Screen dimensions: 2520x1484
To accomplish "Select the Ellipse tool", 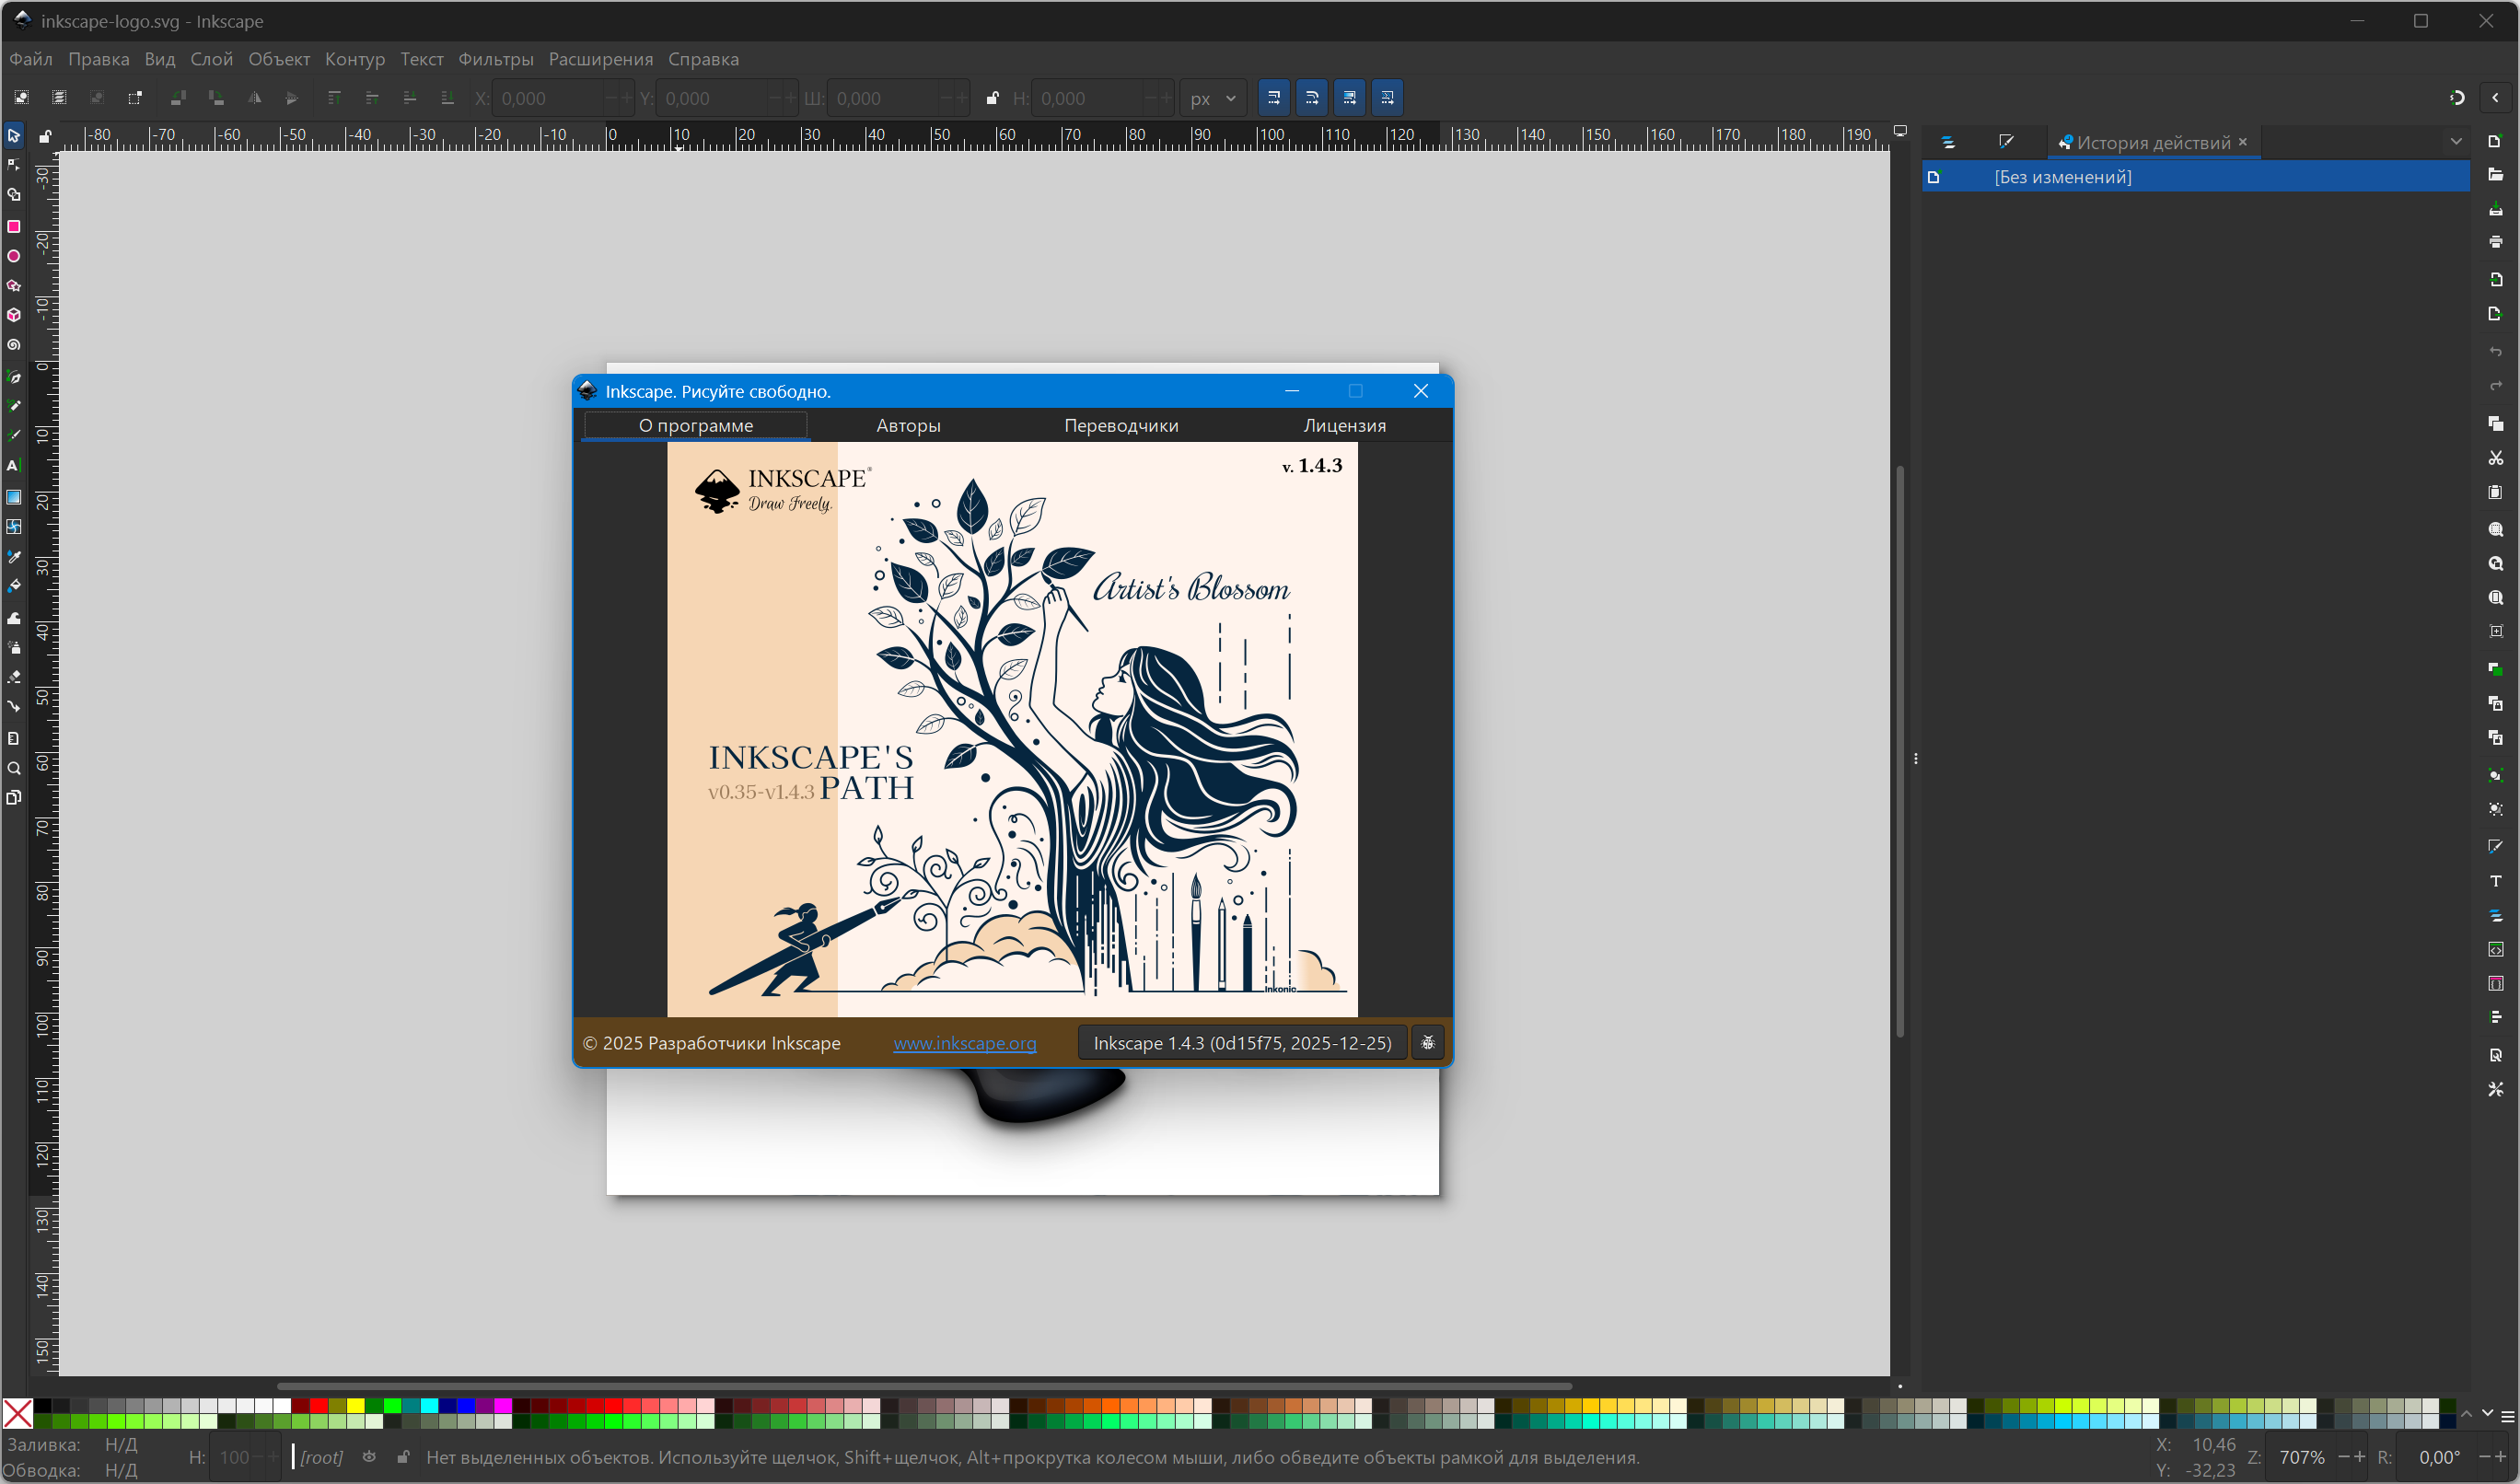I will [x=14, y=257].
